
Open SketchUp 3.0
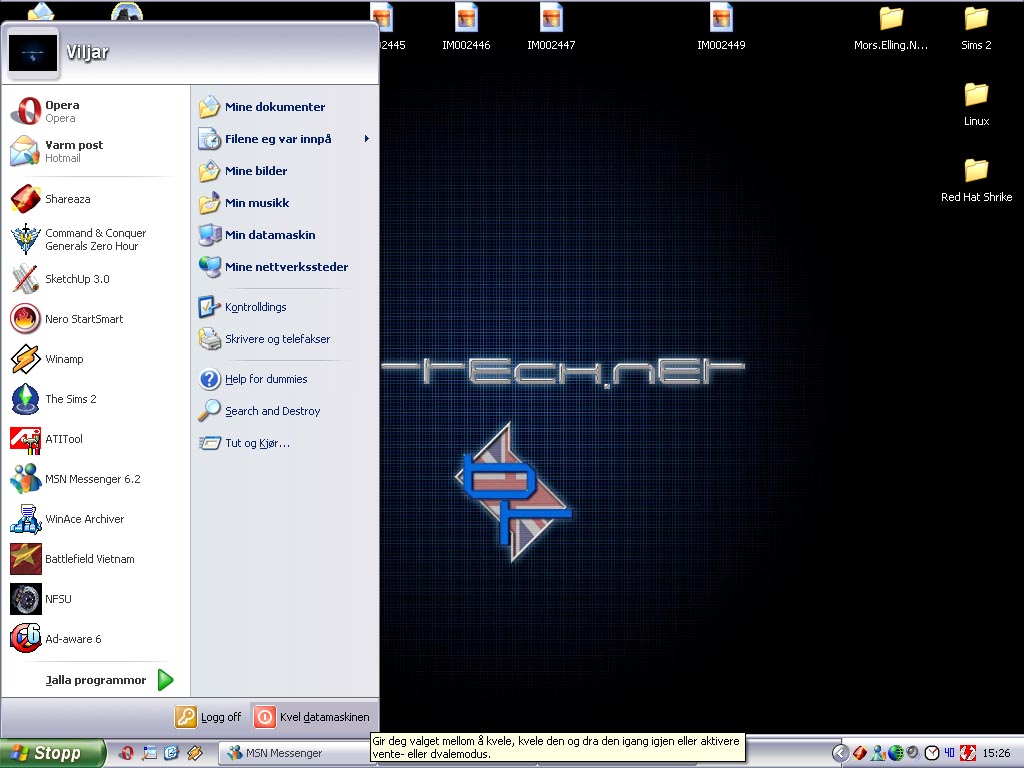click(x=96, y=279)
